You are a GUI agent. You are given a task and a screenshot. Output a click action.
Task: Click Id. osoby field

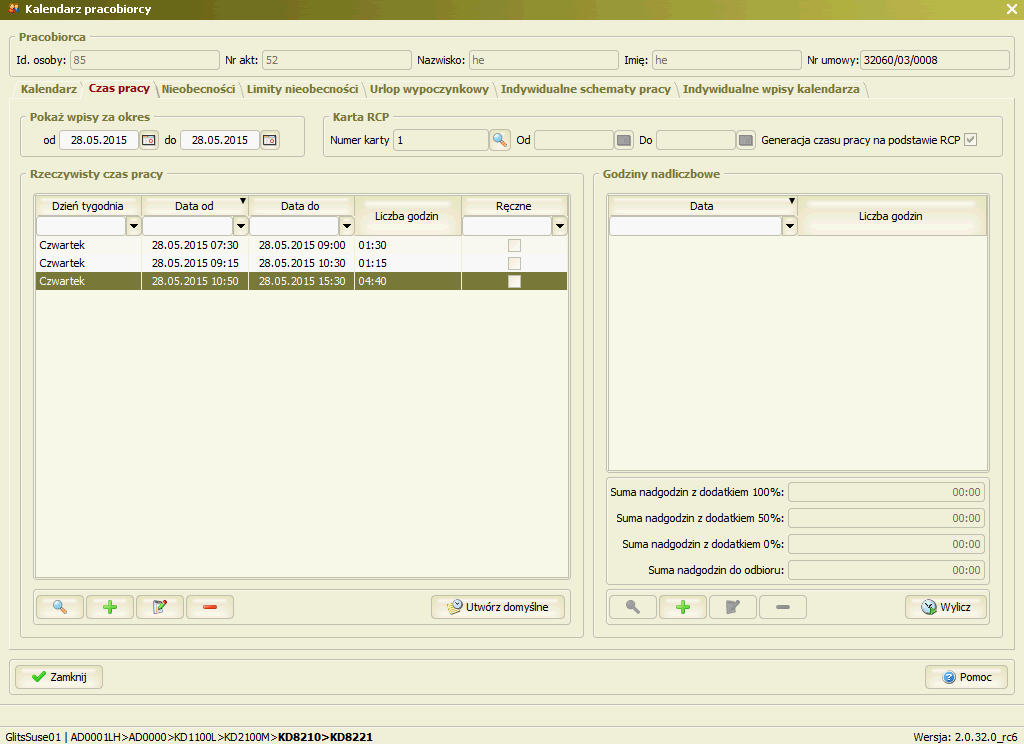[x=144, y=60]
